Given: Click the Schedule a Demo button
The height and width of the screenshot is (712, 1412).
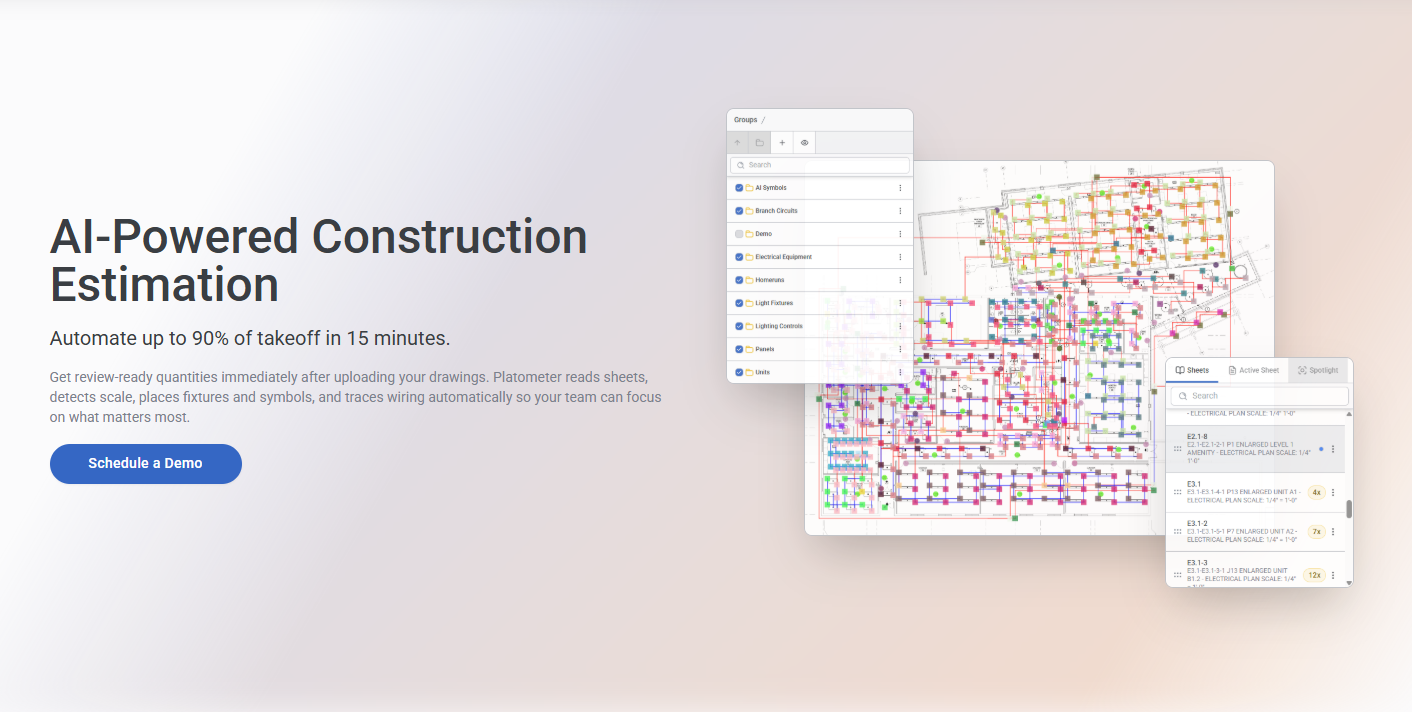Looking at the screenshot, I should point(145,463).
